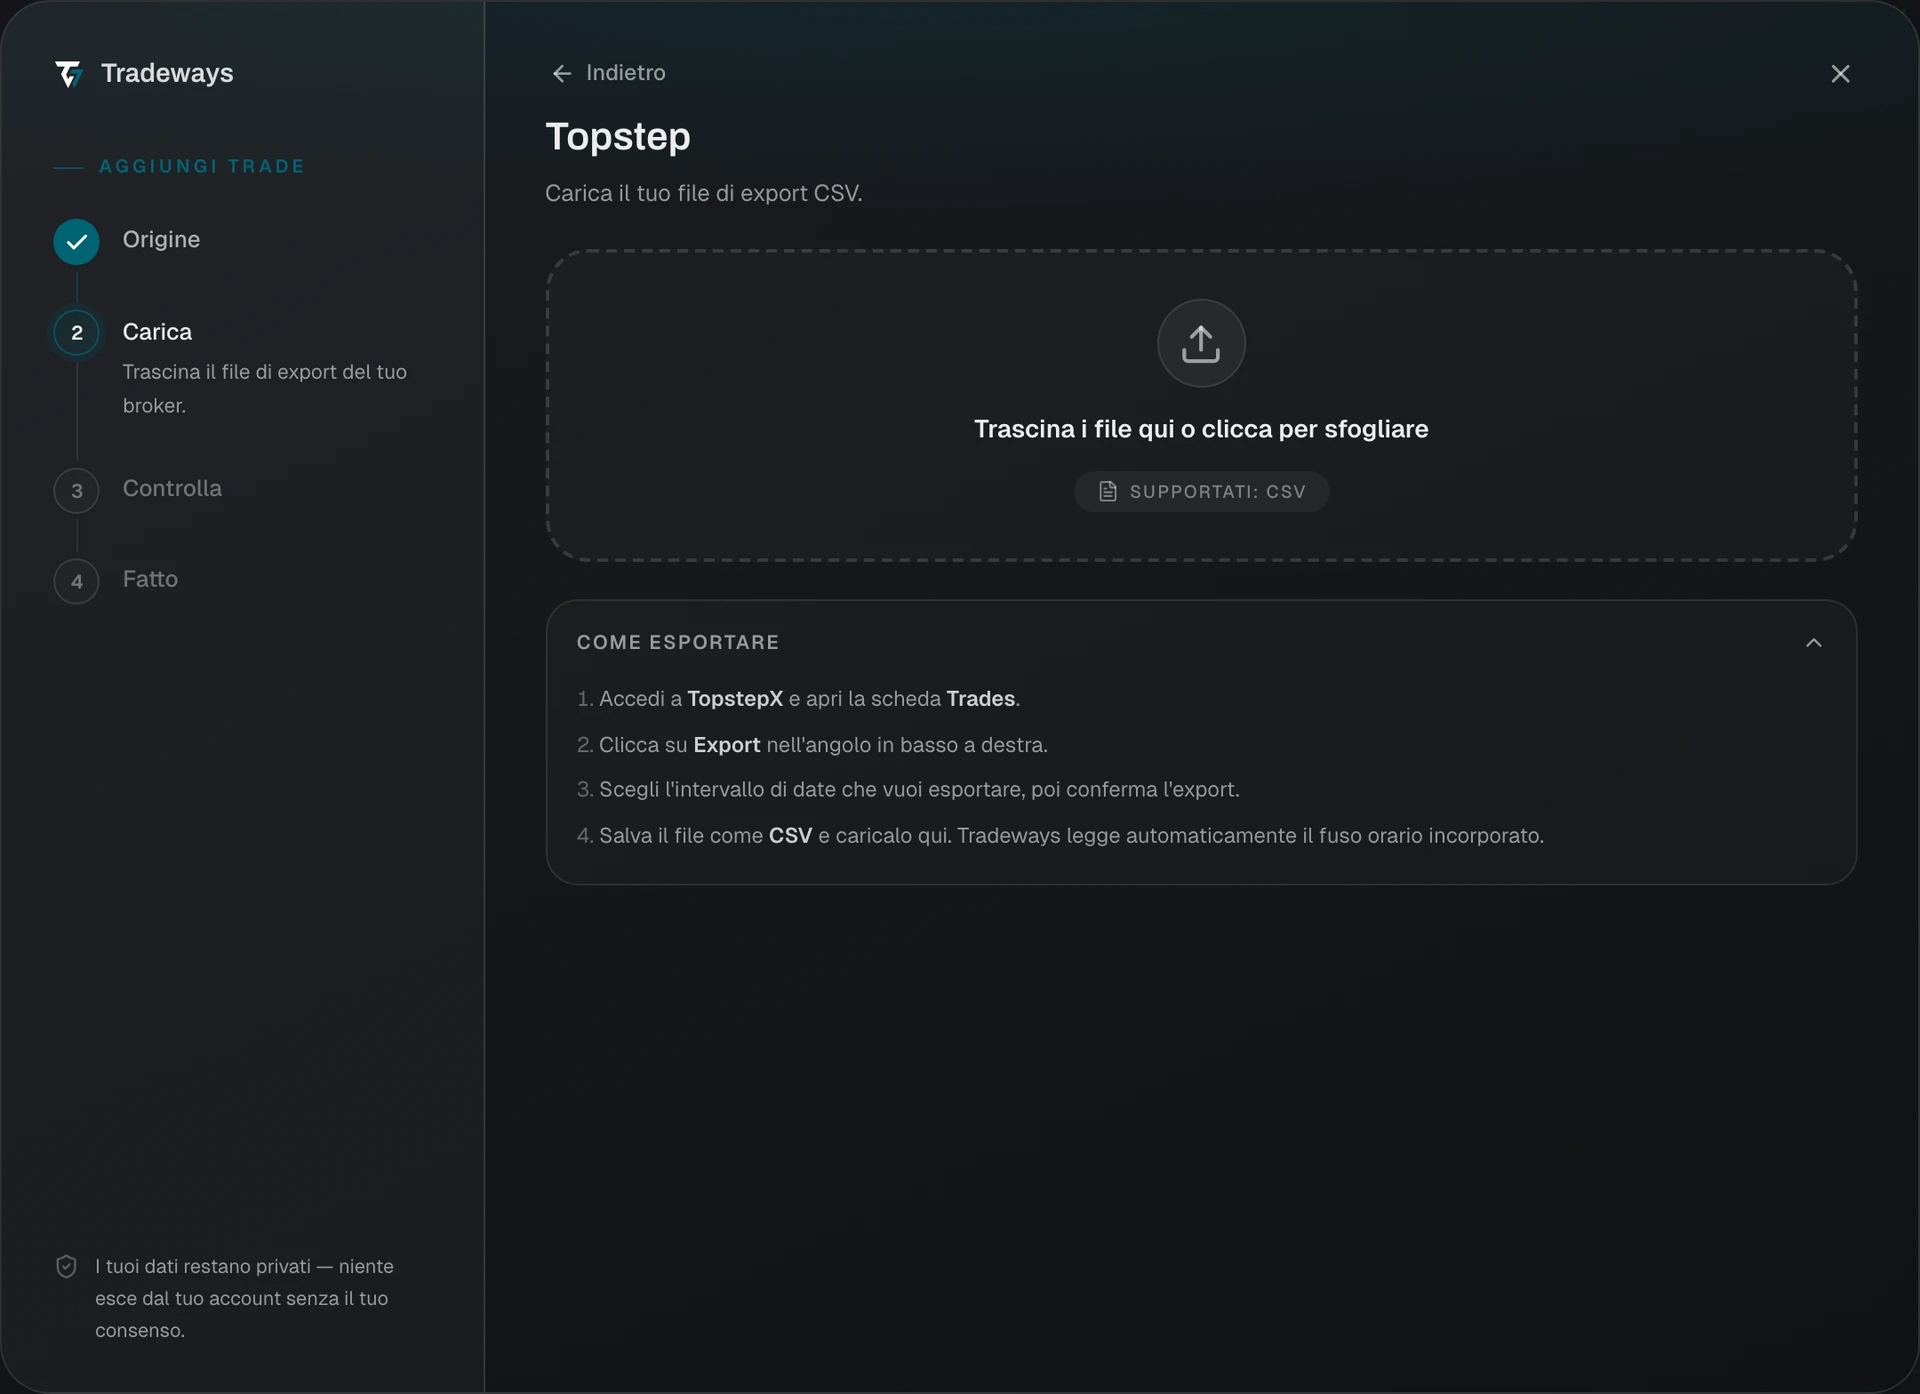
Task: Click 'Trascina il file di export del tuo broker.'
Action: click(x=264, y=388)
